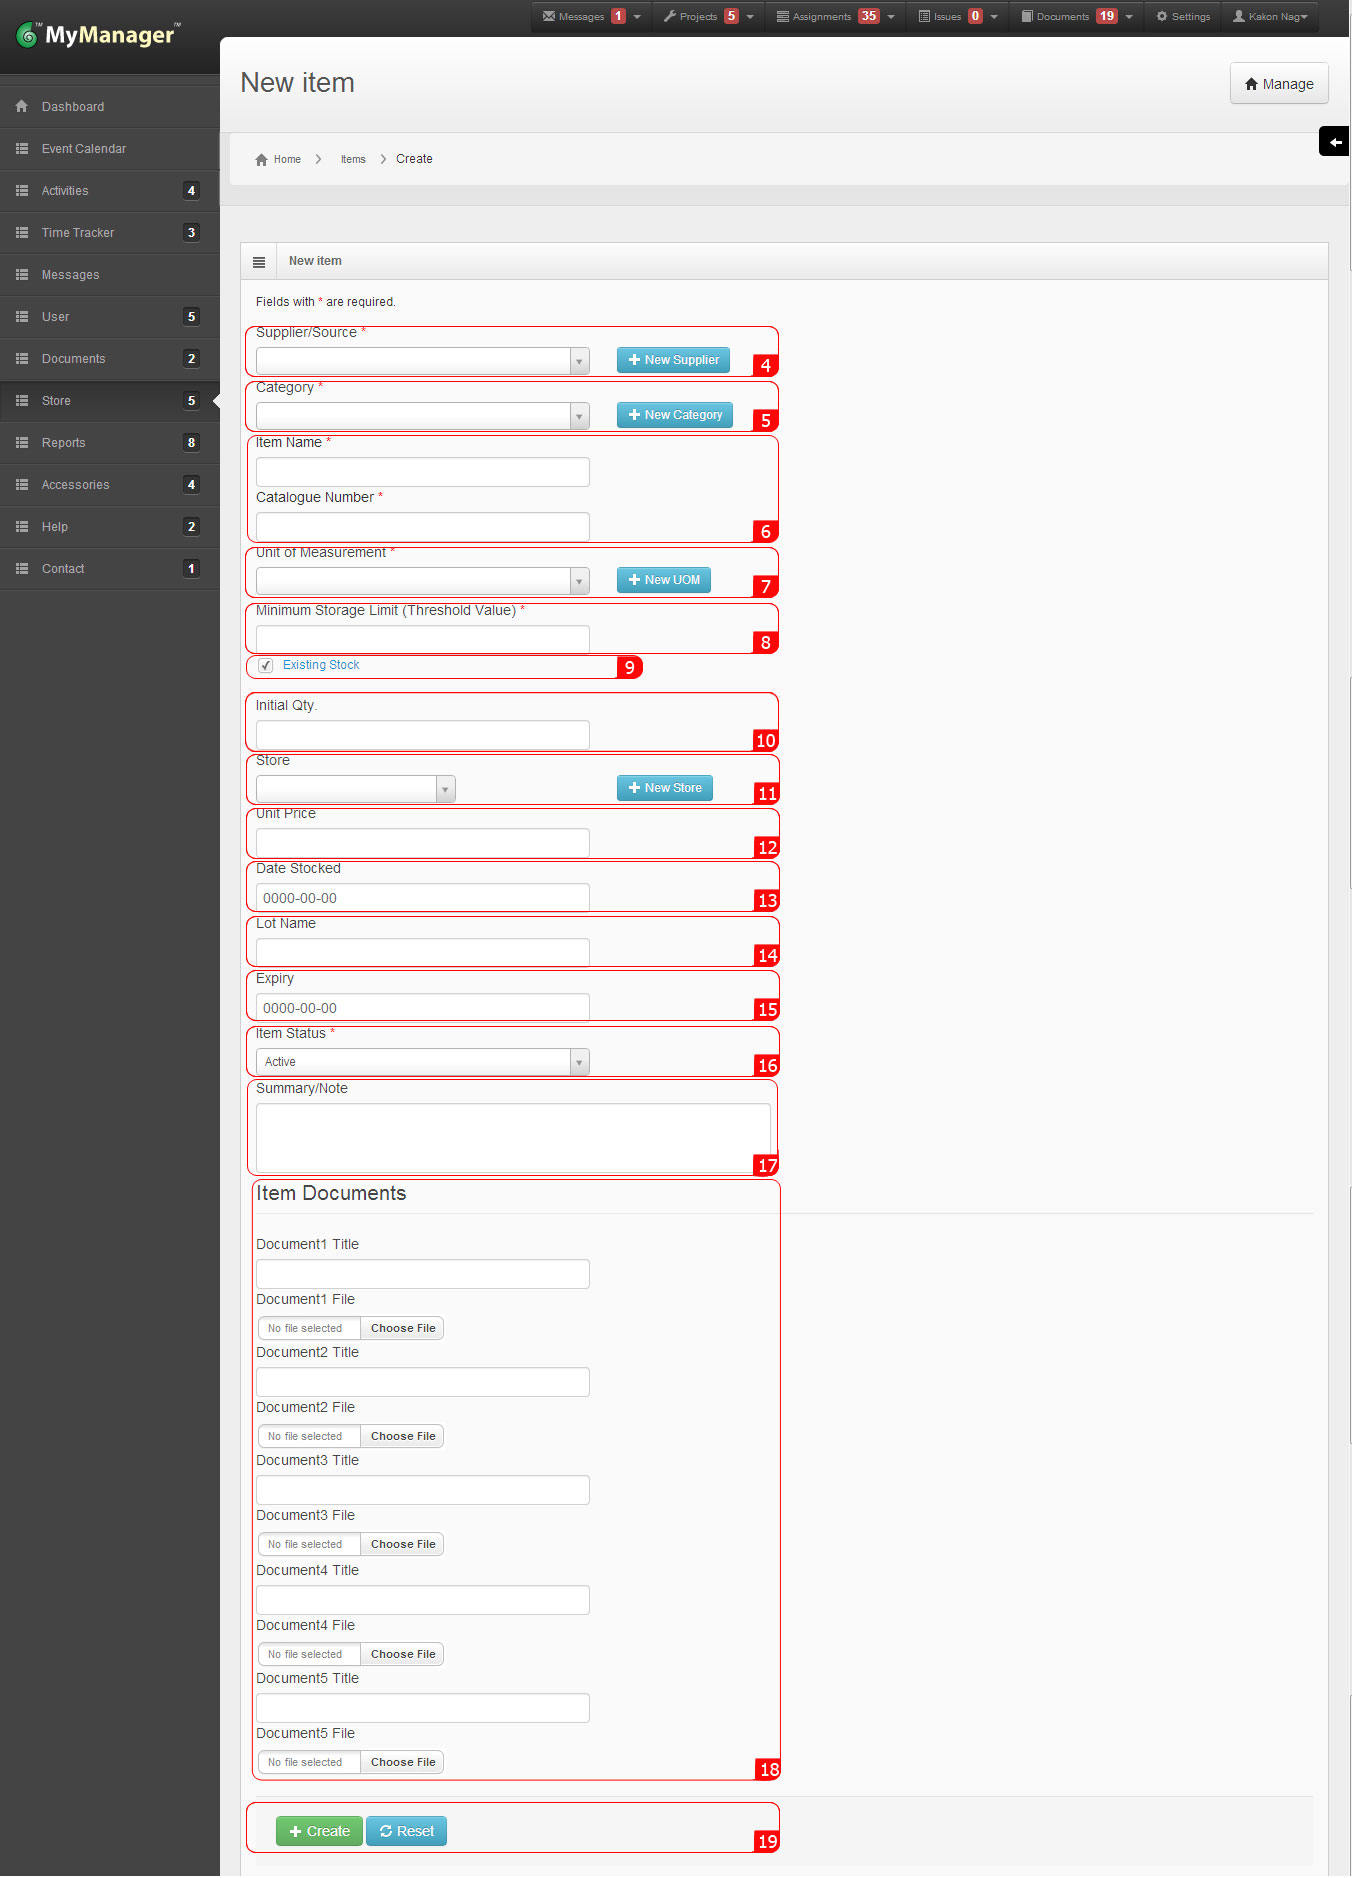Expand the Messages top bar caret

tap(637, 17)
